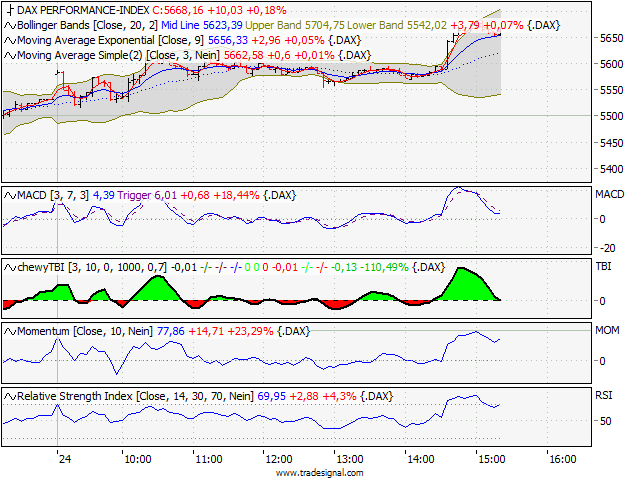Select the MOM panel label on right
Viewport: 640px width, 480px height.
point(608,328)
